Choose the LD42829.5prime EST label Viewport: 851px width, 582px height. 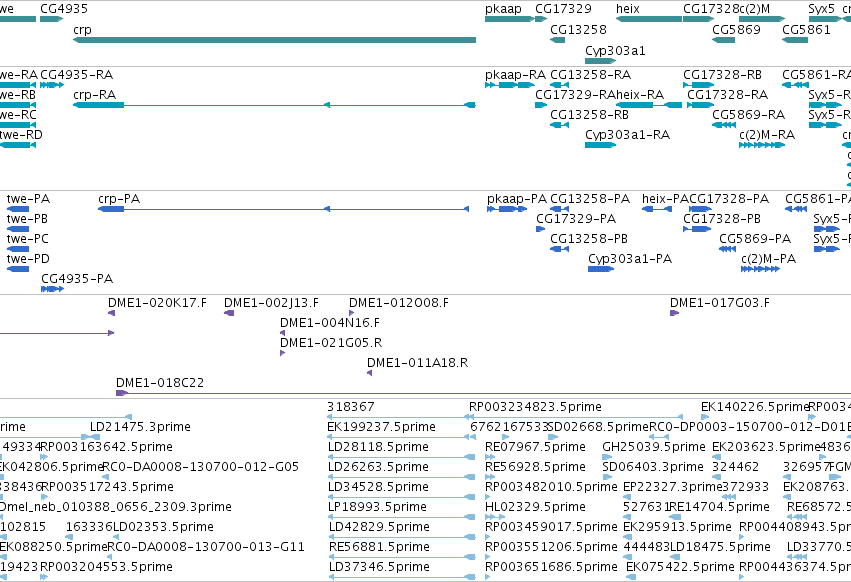point(379,527)
